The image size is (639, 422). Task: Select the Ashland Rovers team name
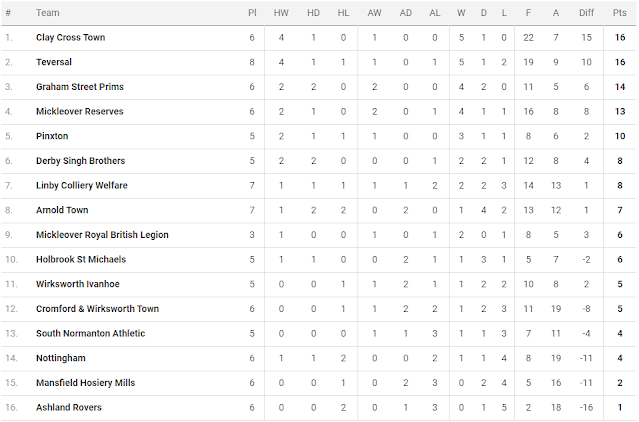[x=68, y=407]
